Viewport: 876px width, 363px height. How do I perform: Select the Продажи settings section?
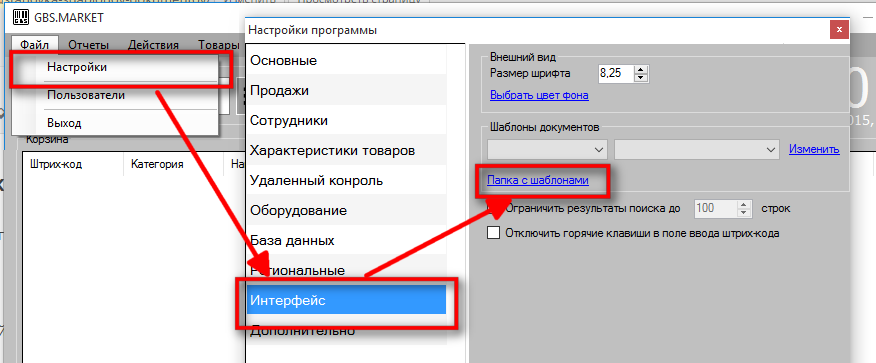point(346,90)
